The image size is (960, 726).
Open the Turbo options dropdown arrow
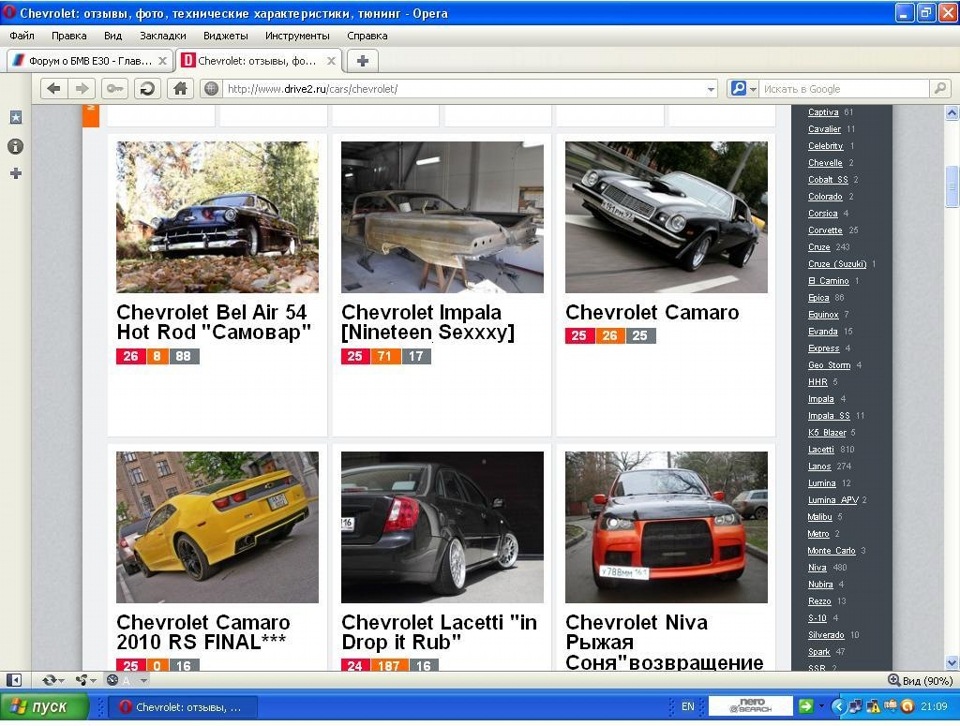pyautogui.click(x=93, y=680)
